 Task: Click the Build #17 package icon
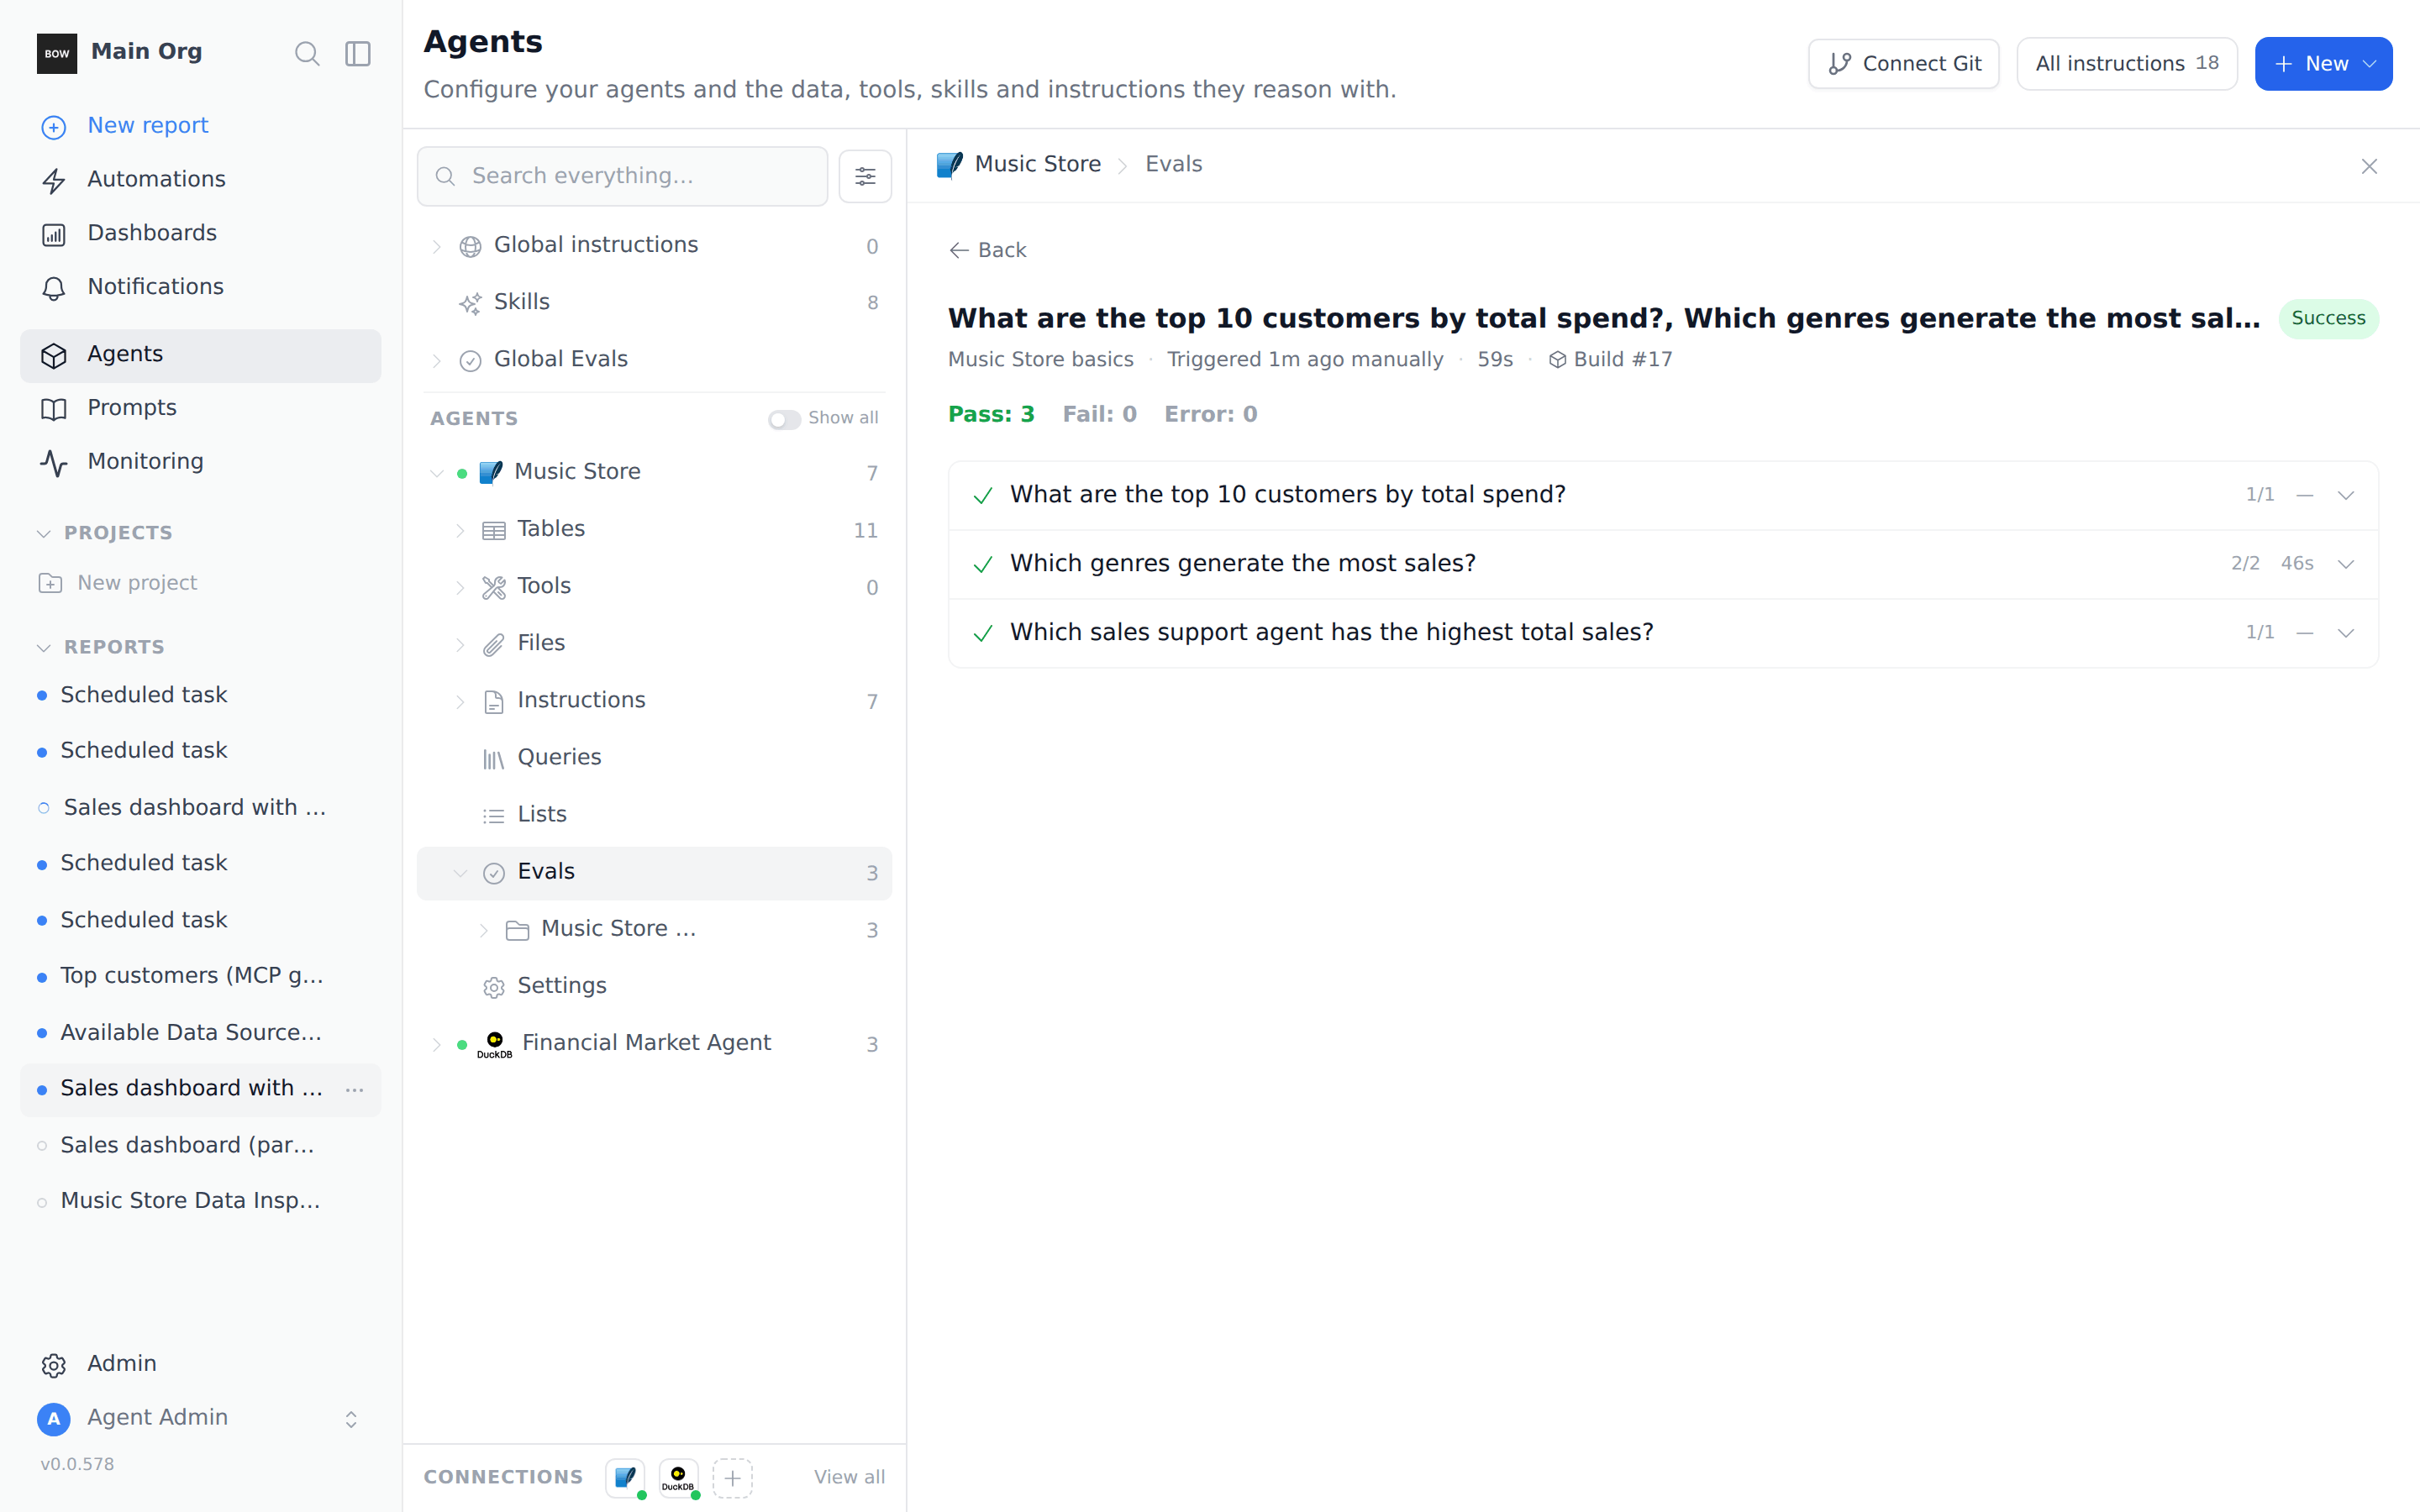[1557, 360]
